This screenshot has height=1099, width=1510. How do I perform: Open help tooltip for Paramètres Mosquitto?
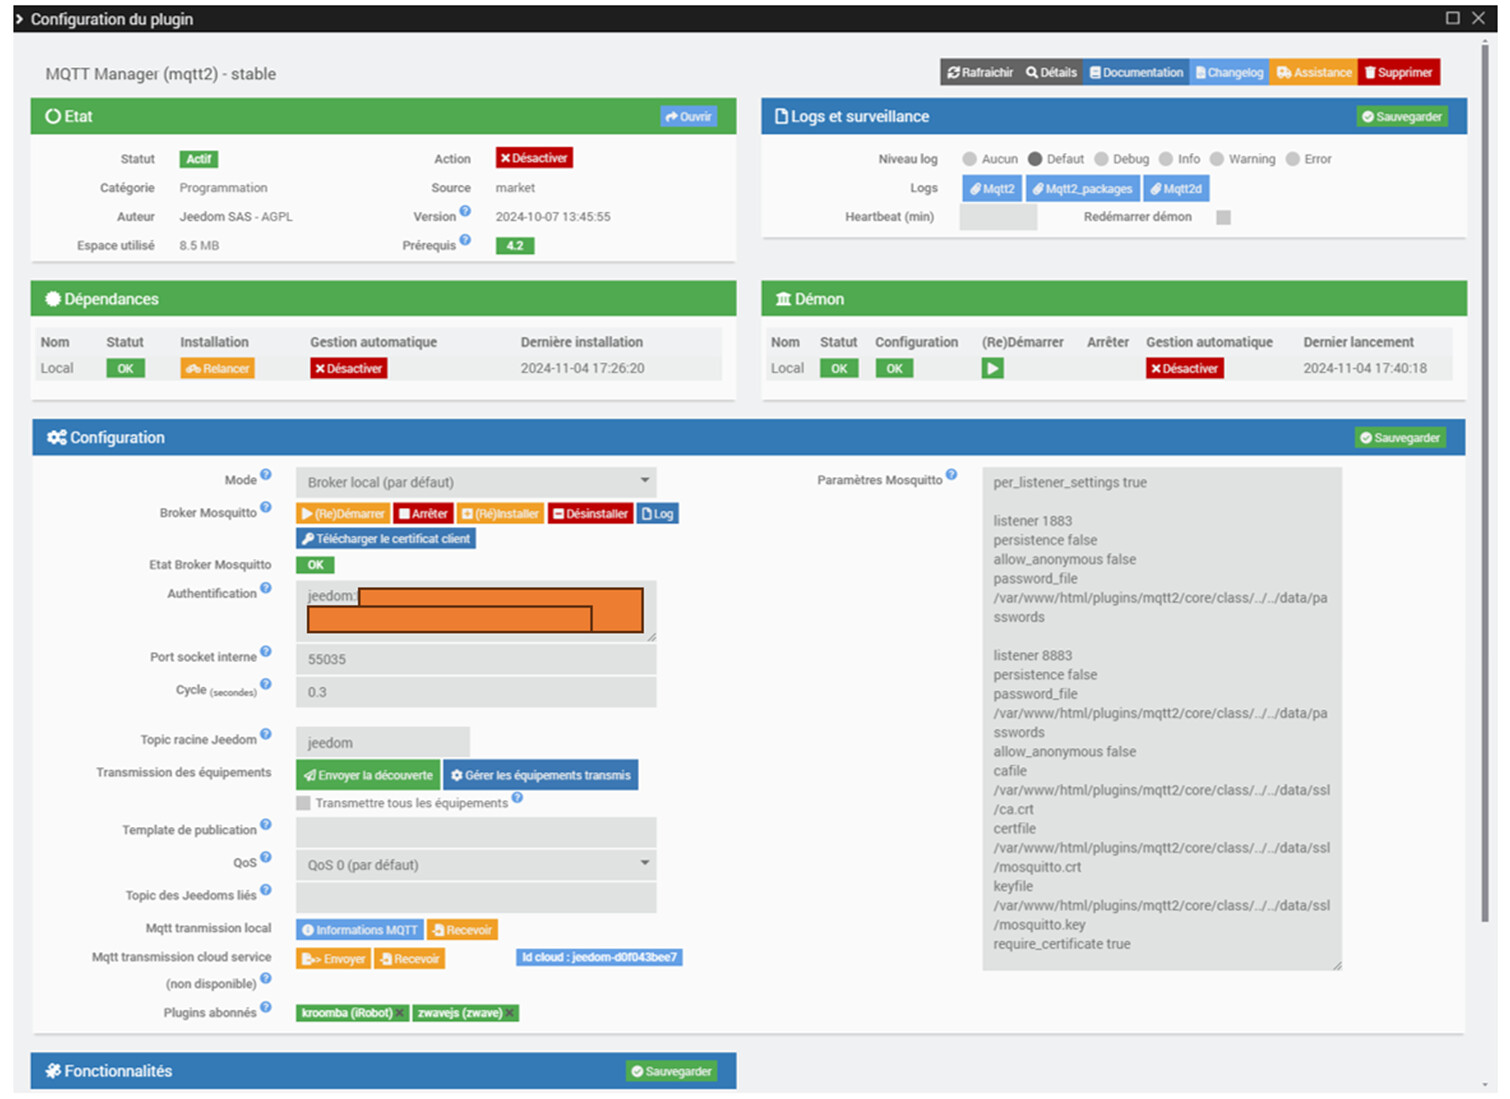(x=951, y=475)
